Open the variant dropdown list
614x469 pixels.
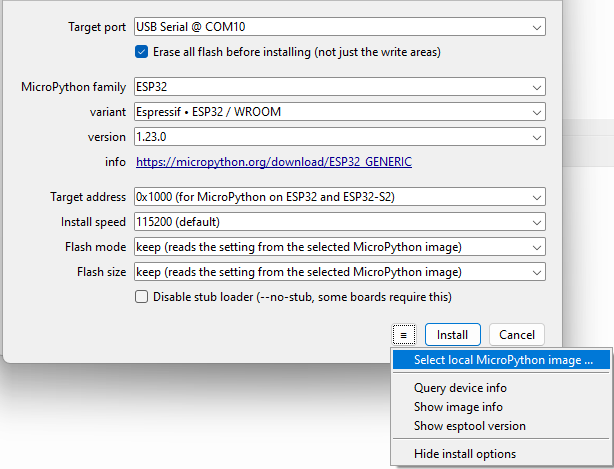click(x=537, y=112)
